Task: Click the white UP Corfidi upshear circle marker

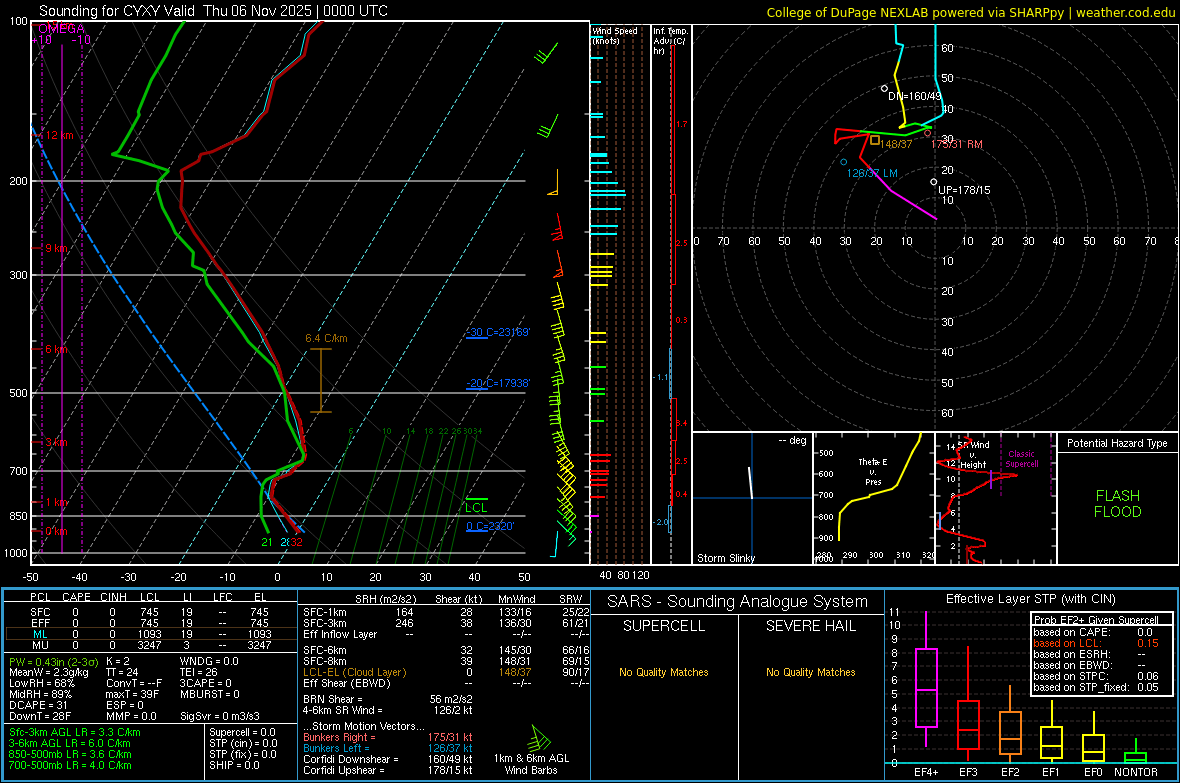Action: pos(933,182)
